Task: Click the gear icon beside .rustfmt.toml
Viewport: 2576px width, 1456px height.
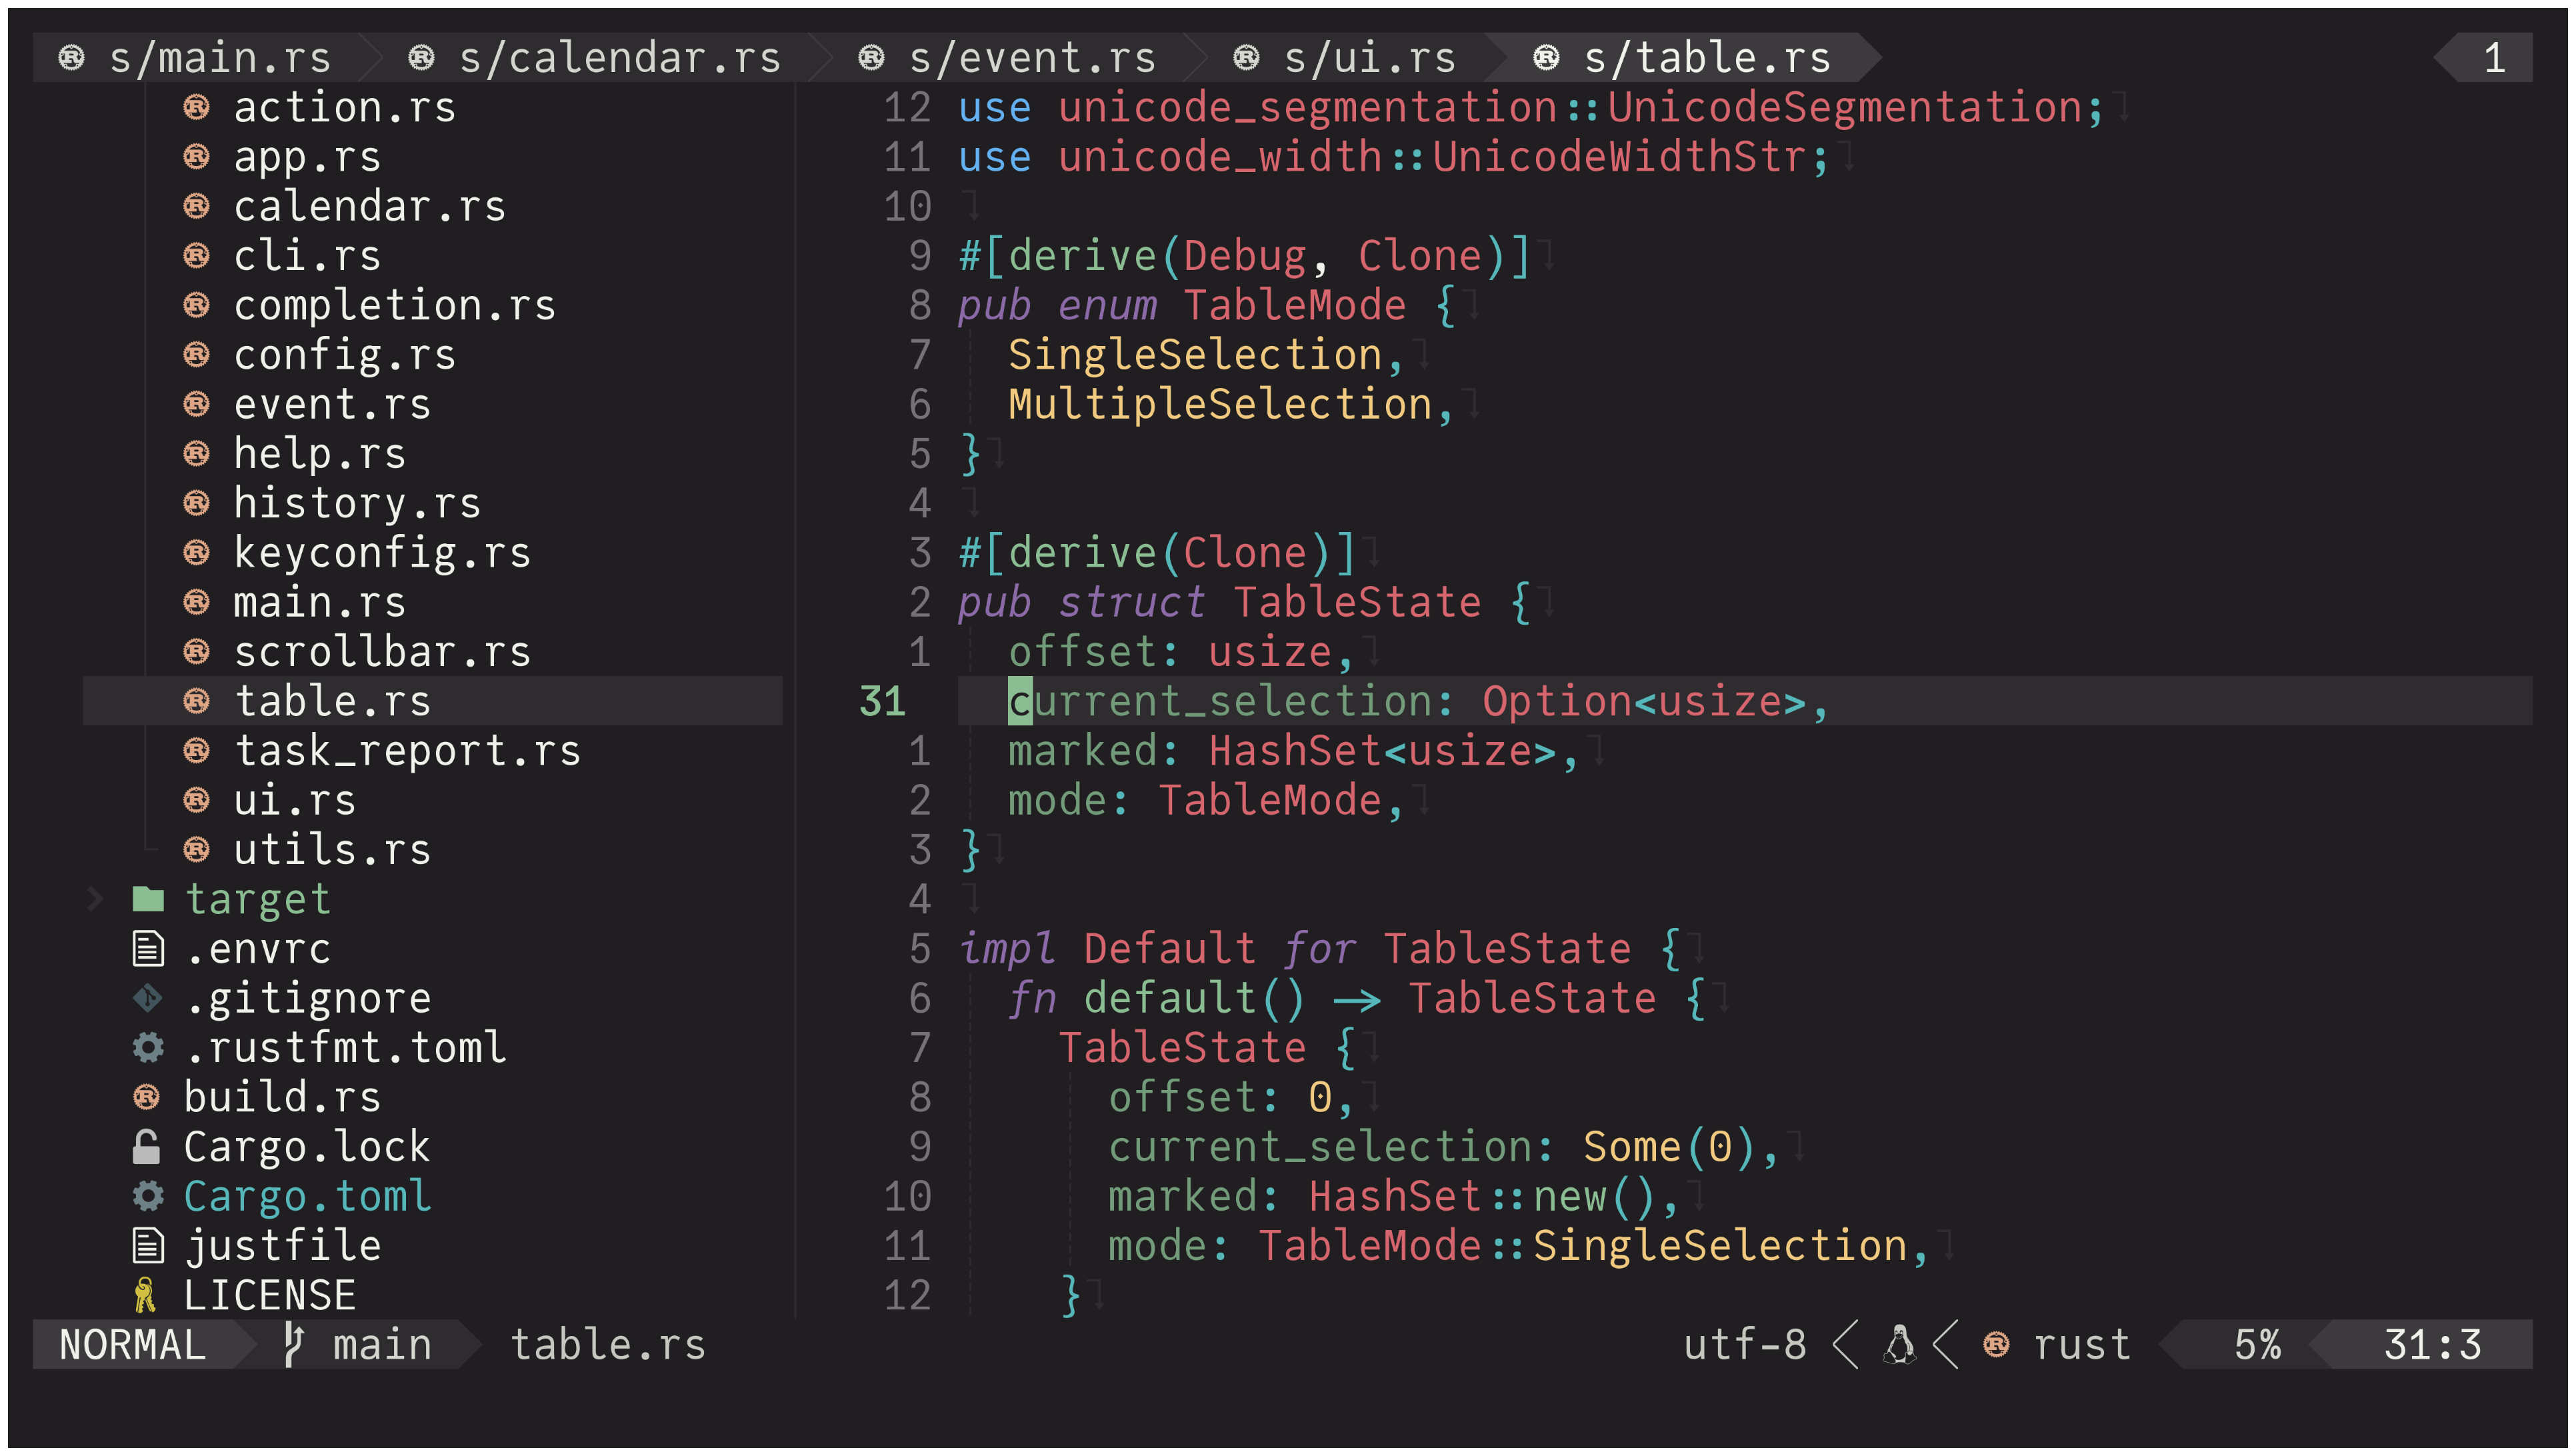Action: tap(148, 1047)
